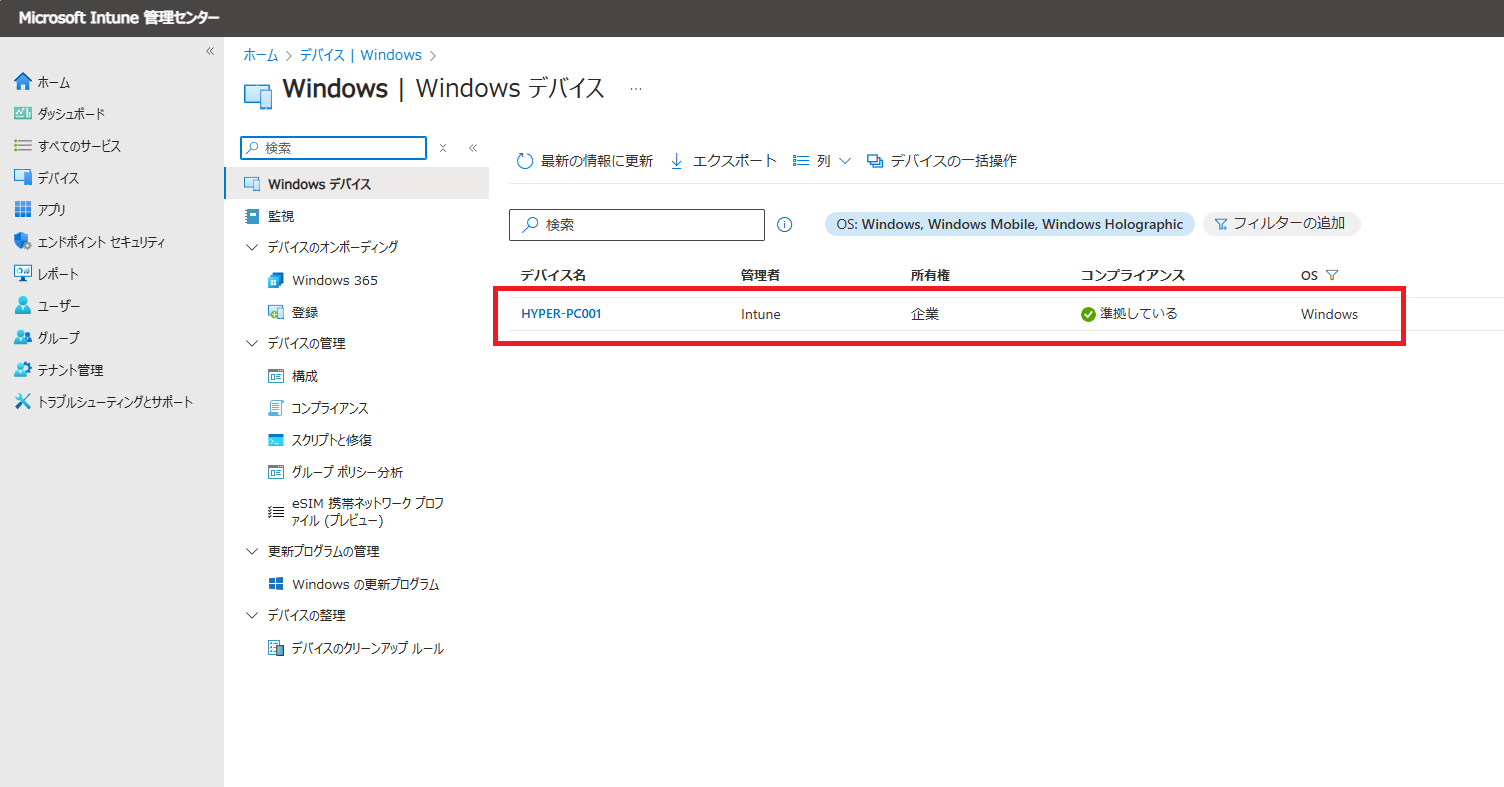
Task: Open すべてのサービス in left navigation
Action: pyautogui.click(x=79, y=146)
